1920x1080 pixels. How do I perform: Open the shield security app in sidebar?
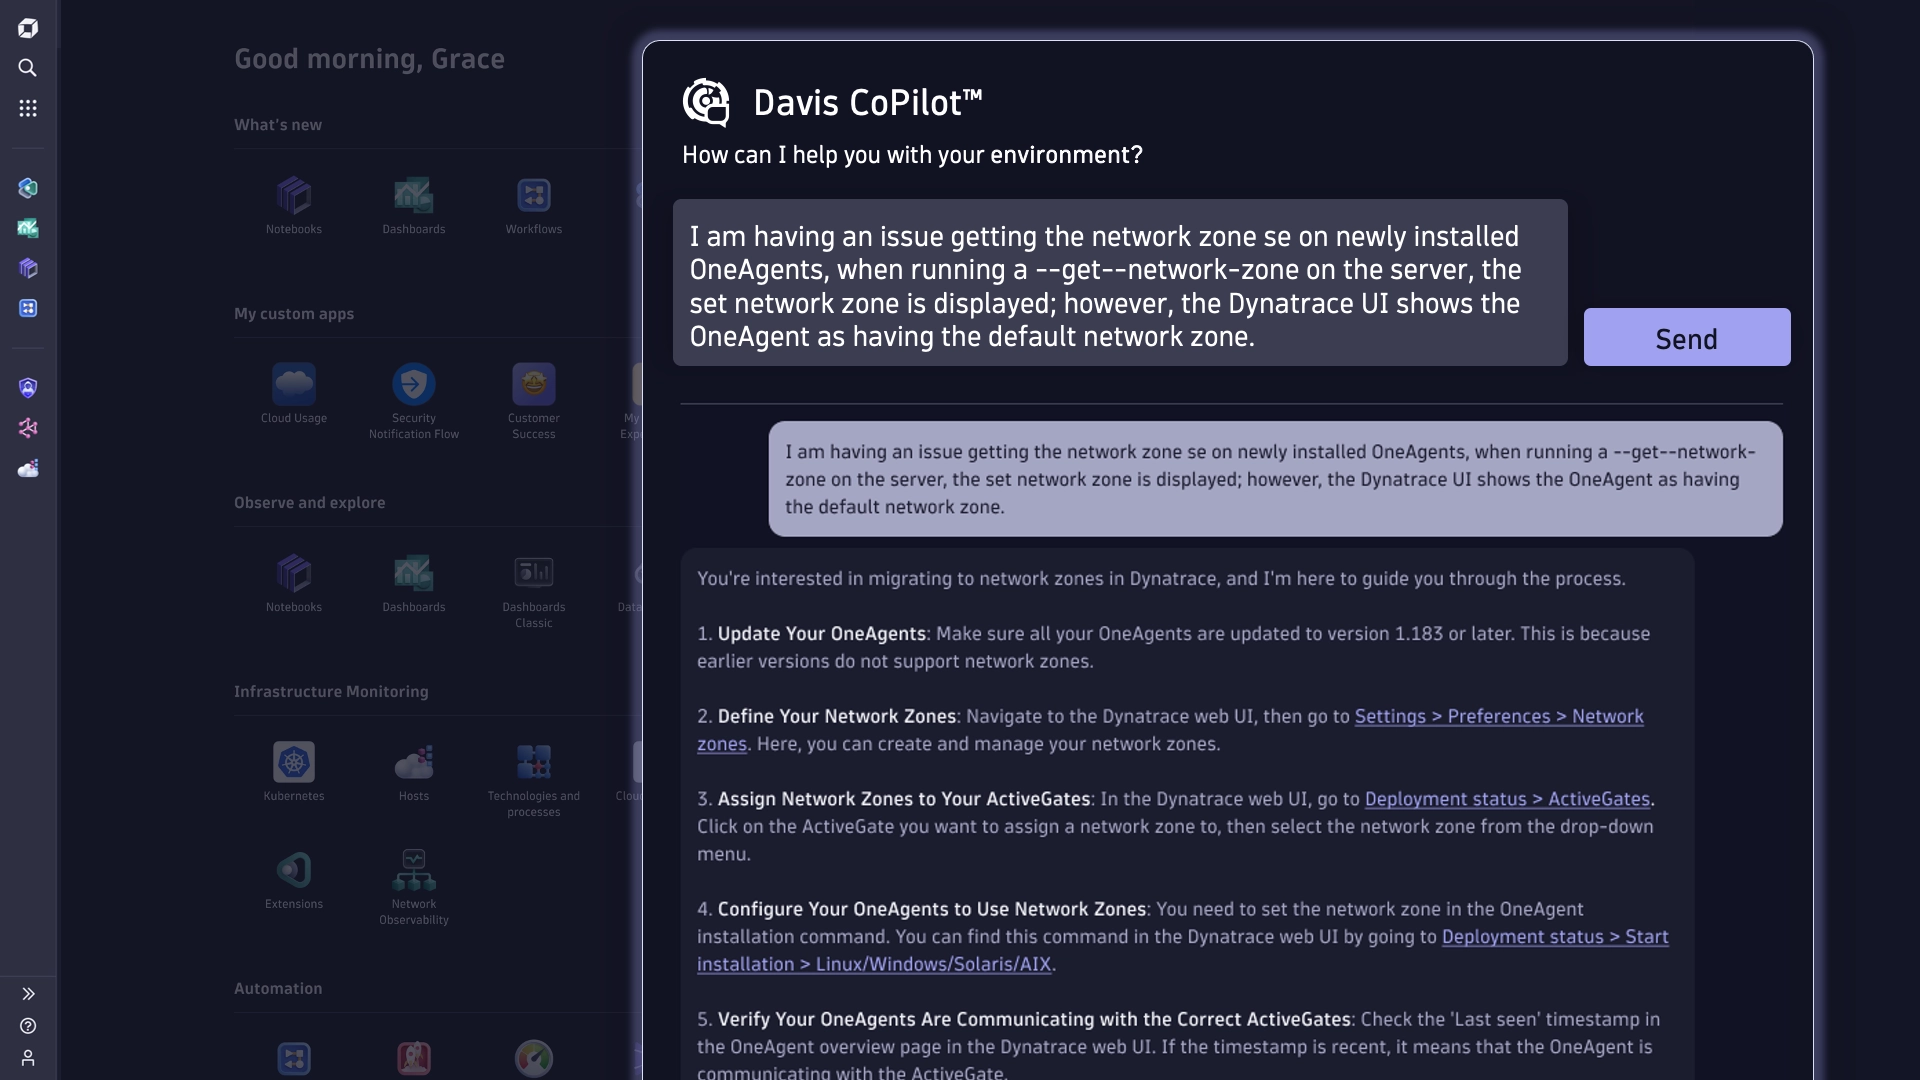(x=28, y=388)
